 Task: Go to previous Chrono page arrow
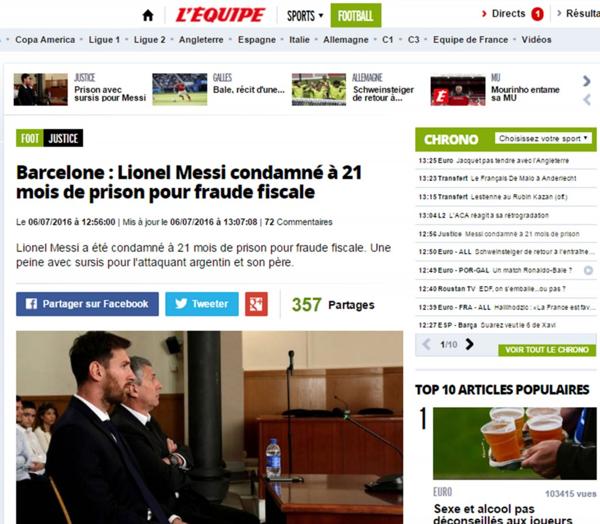click(x=427, y=344)
